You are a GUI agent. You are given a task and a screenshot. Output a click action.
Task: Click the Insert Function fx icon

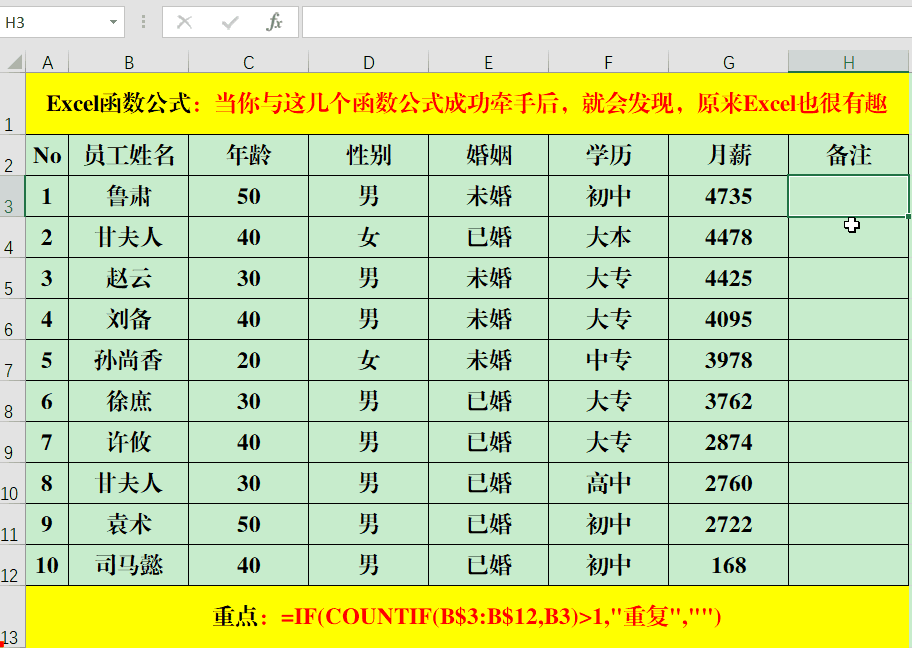click(x=274, y=22)
